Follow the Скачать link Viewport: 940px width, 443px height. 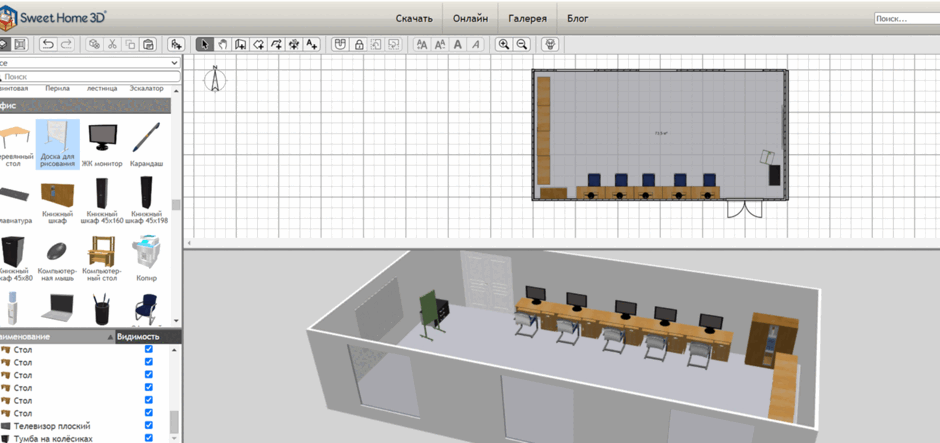414,19
